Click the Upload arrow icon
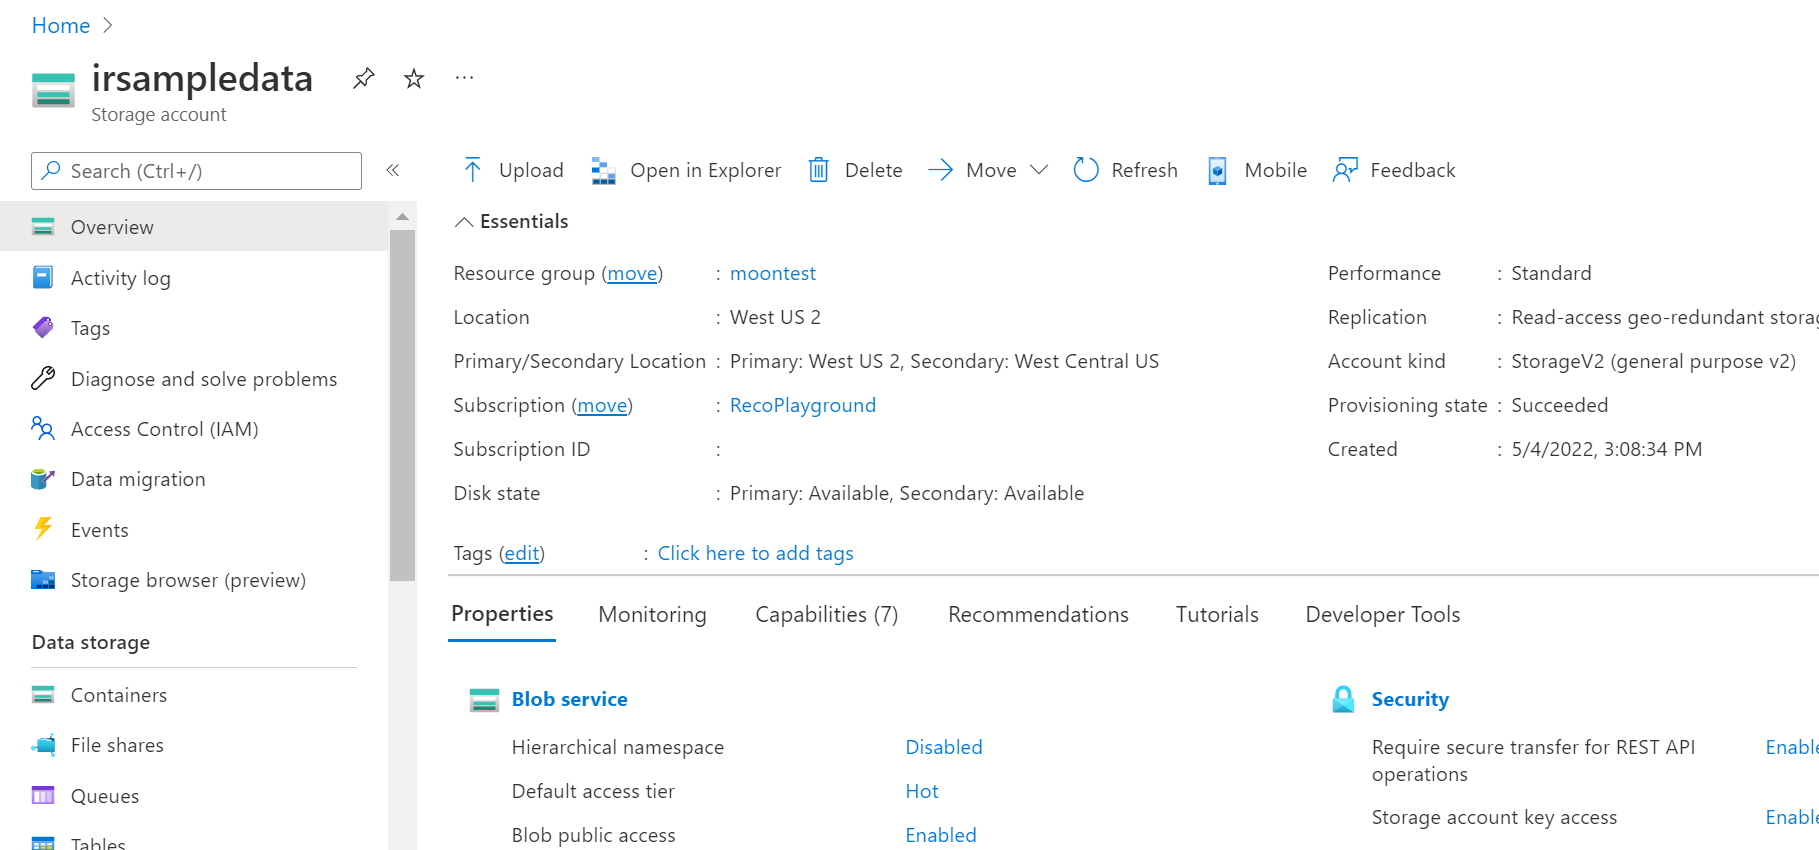Screen dimensions: 1819x850 473,170
